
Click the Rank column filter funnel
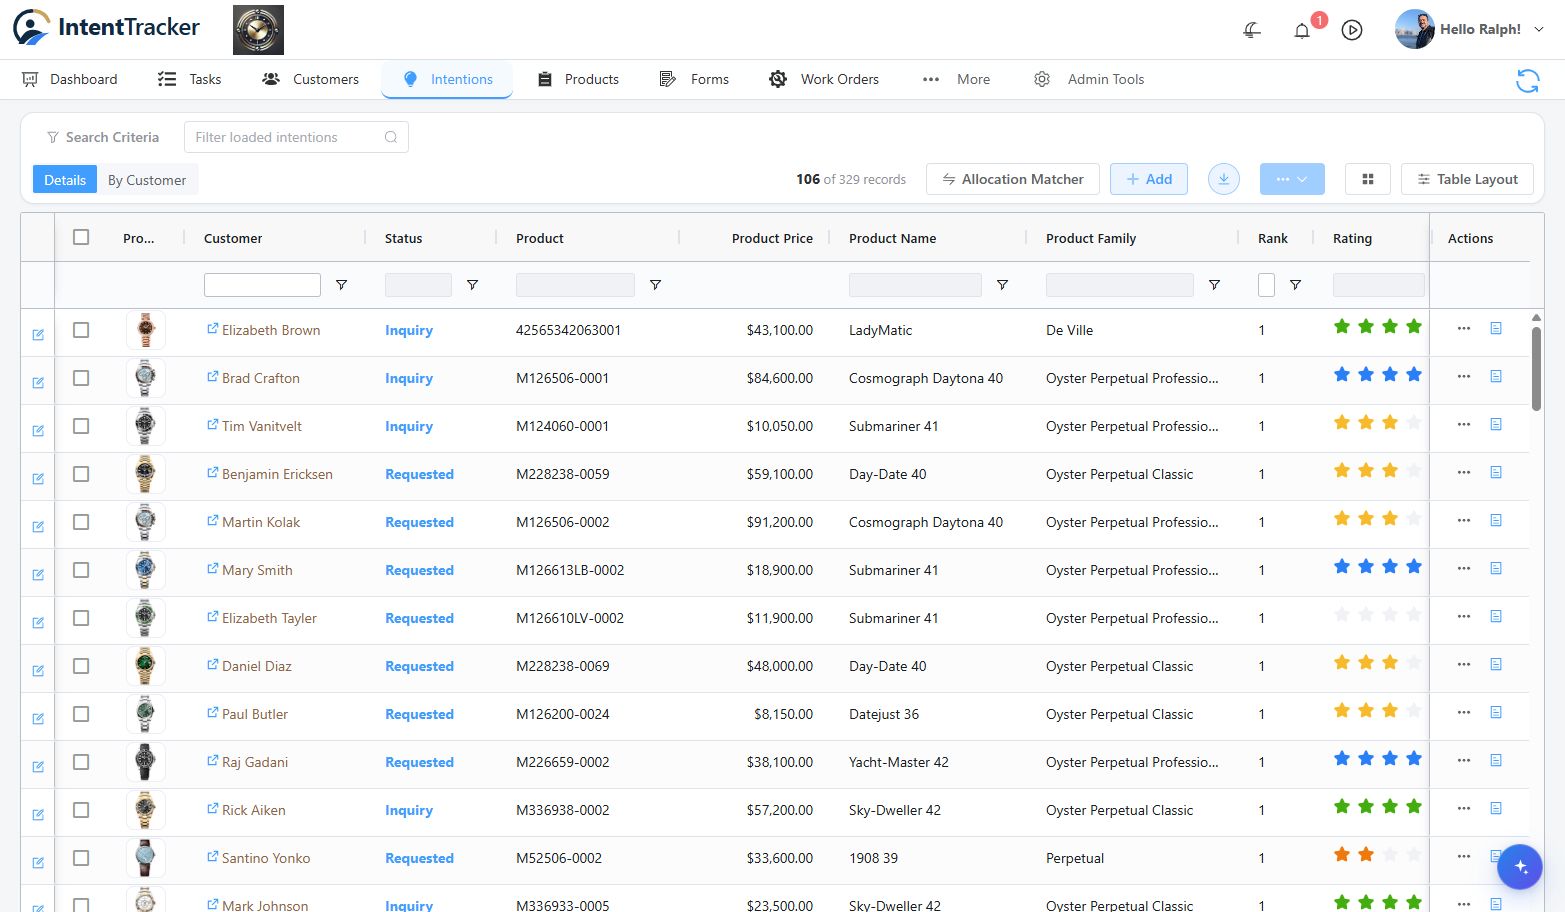point(1295,285)
